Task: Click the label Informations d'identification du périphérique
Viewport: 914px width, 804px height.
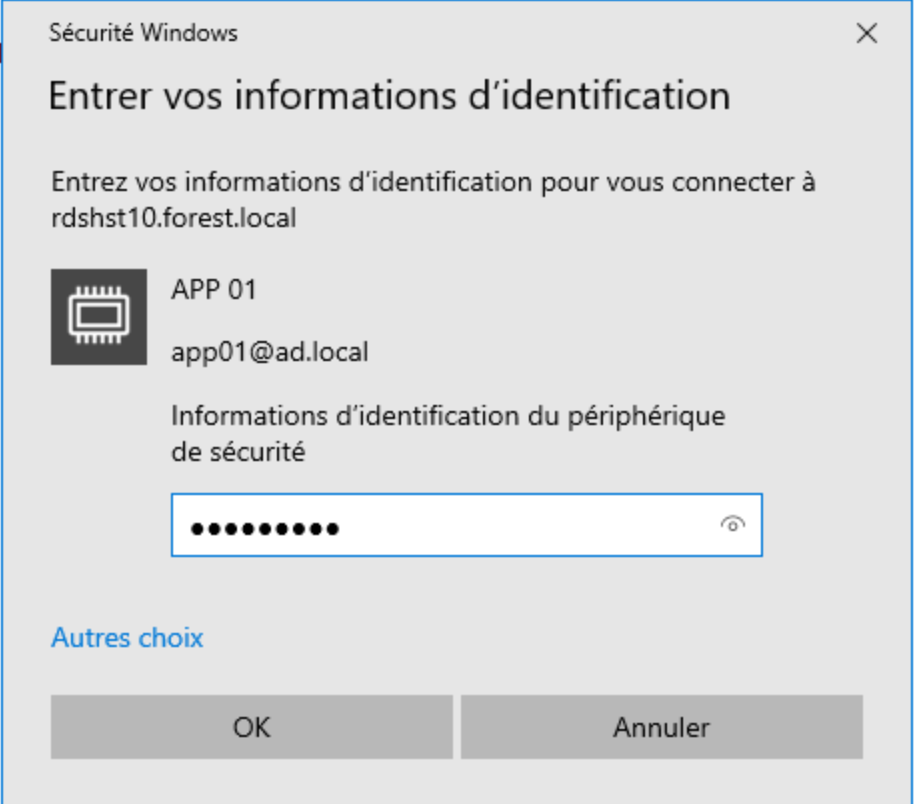Action: coord(448,416)
